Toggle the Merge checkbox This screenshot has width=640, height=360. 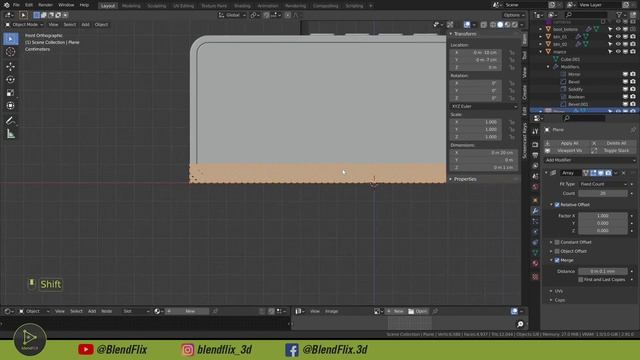(557, 260)
